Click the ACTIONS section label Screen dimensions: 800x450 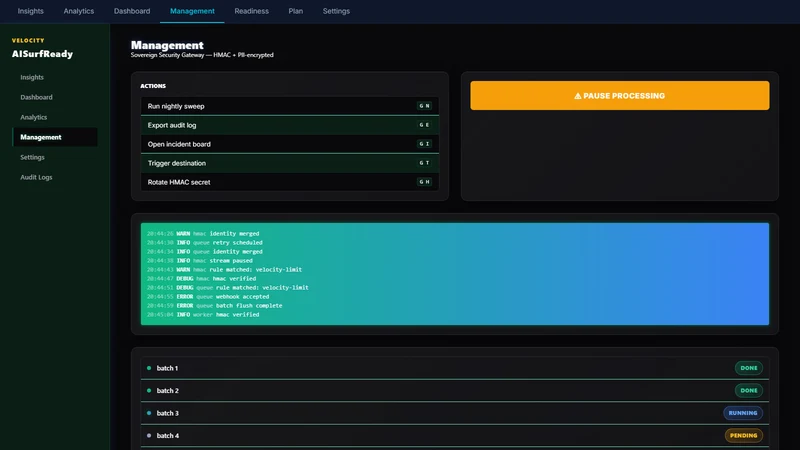153,86
